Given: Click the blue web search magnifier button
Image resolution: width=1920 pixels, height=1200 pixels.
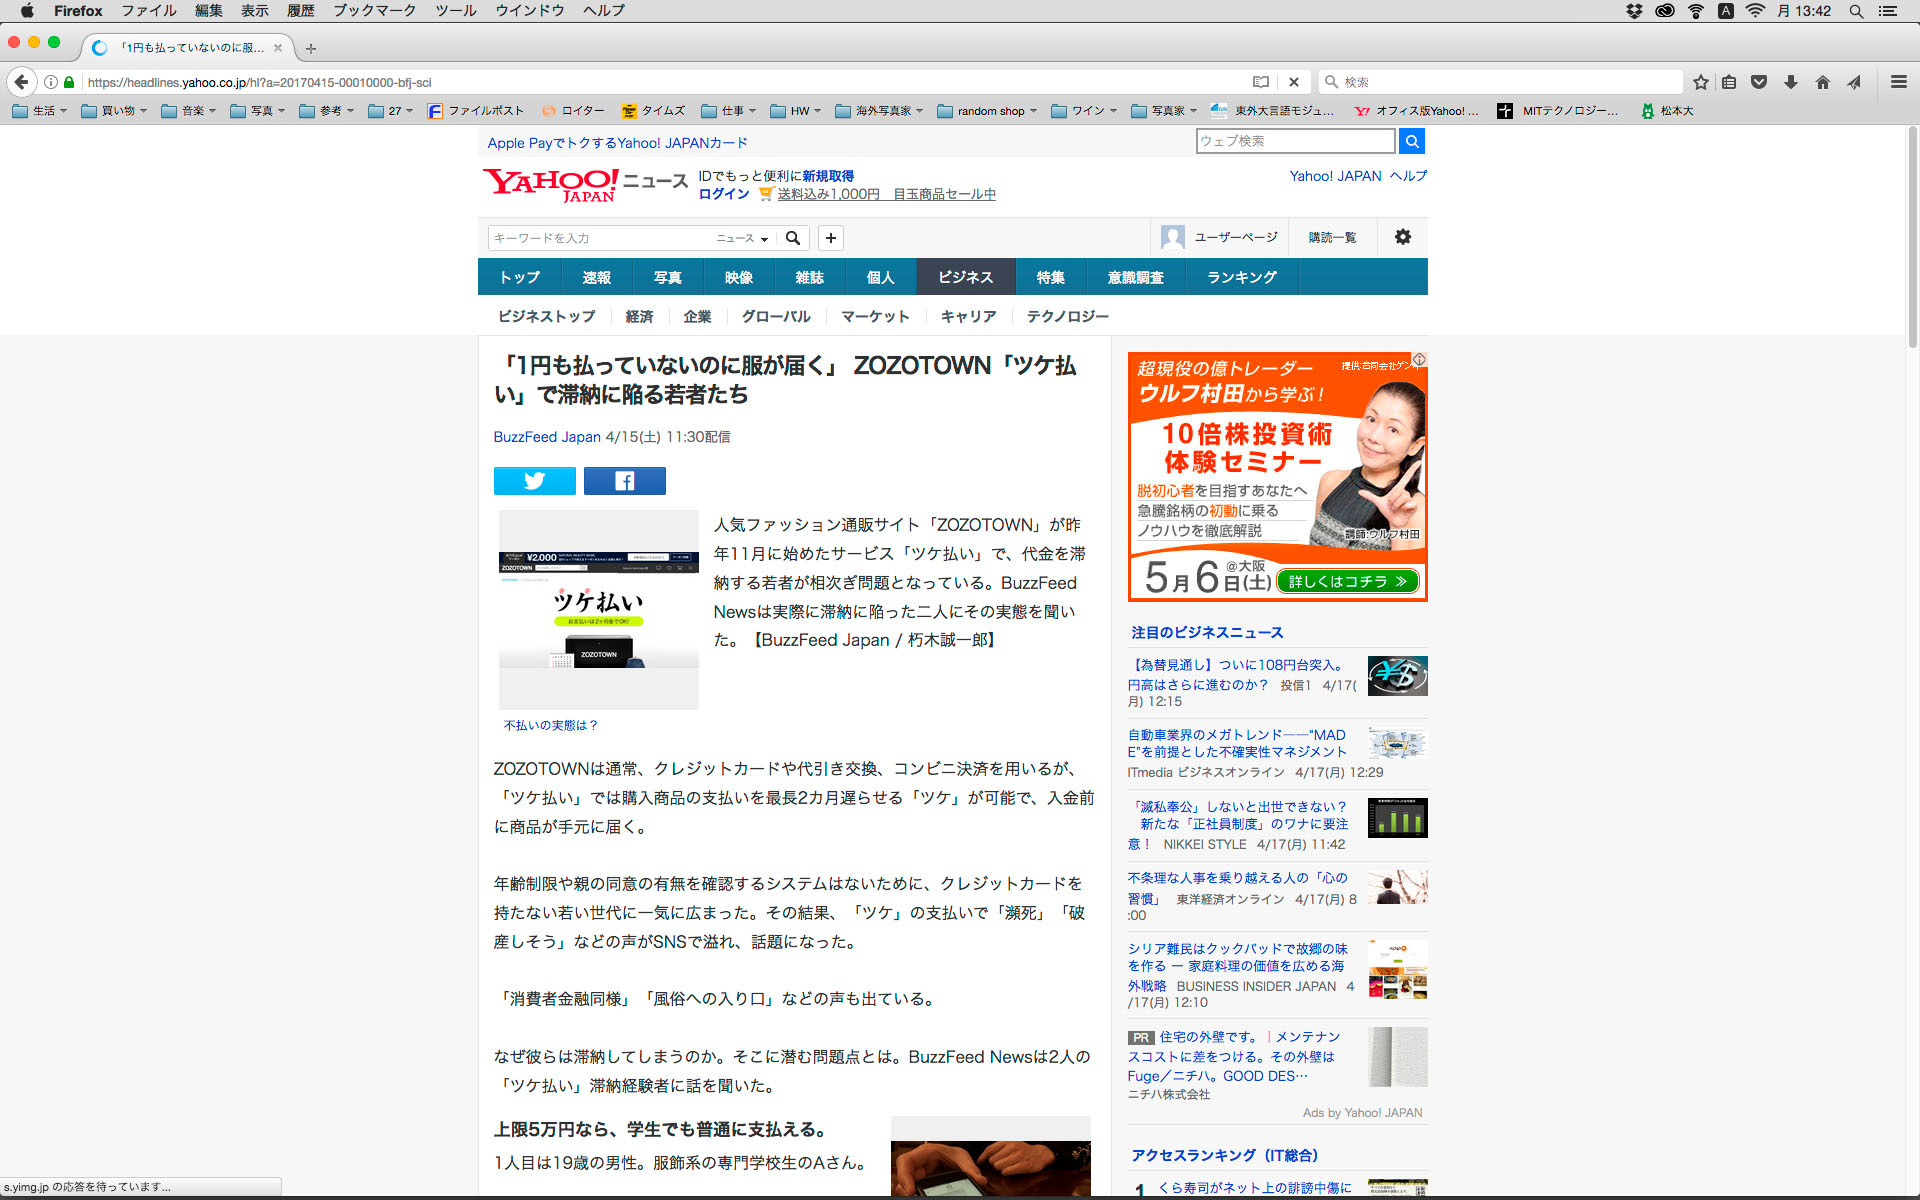Looking at the screenshot, I should (x=1411, y=141).
